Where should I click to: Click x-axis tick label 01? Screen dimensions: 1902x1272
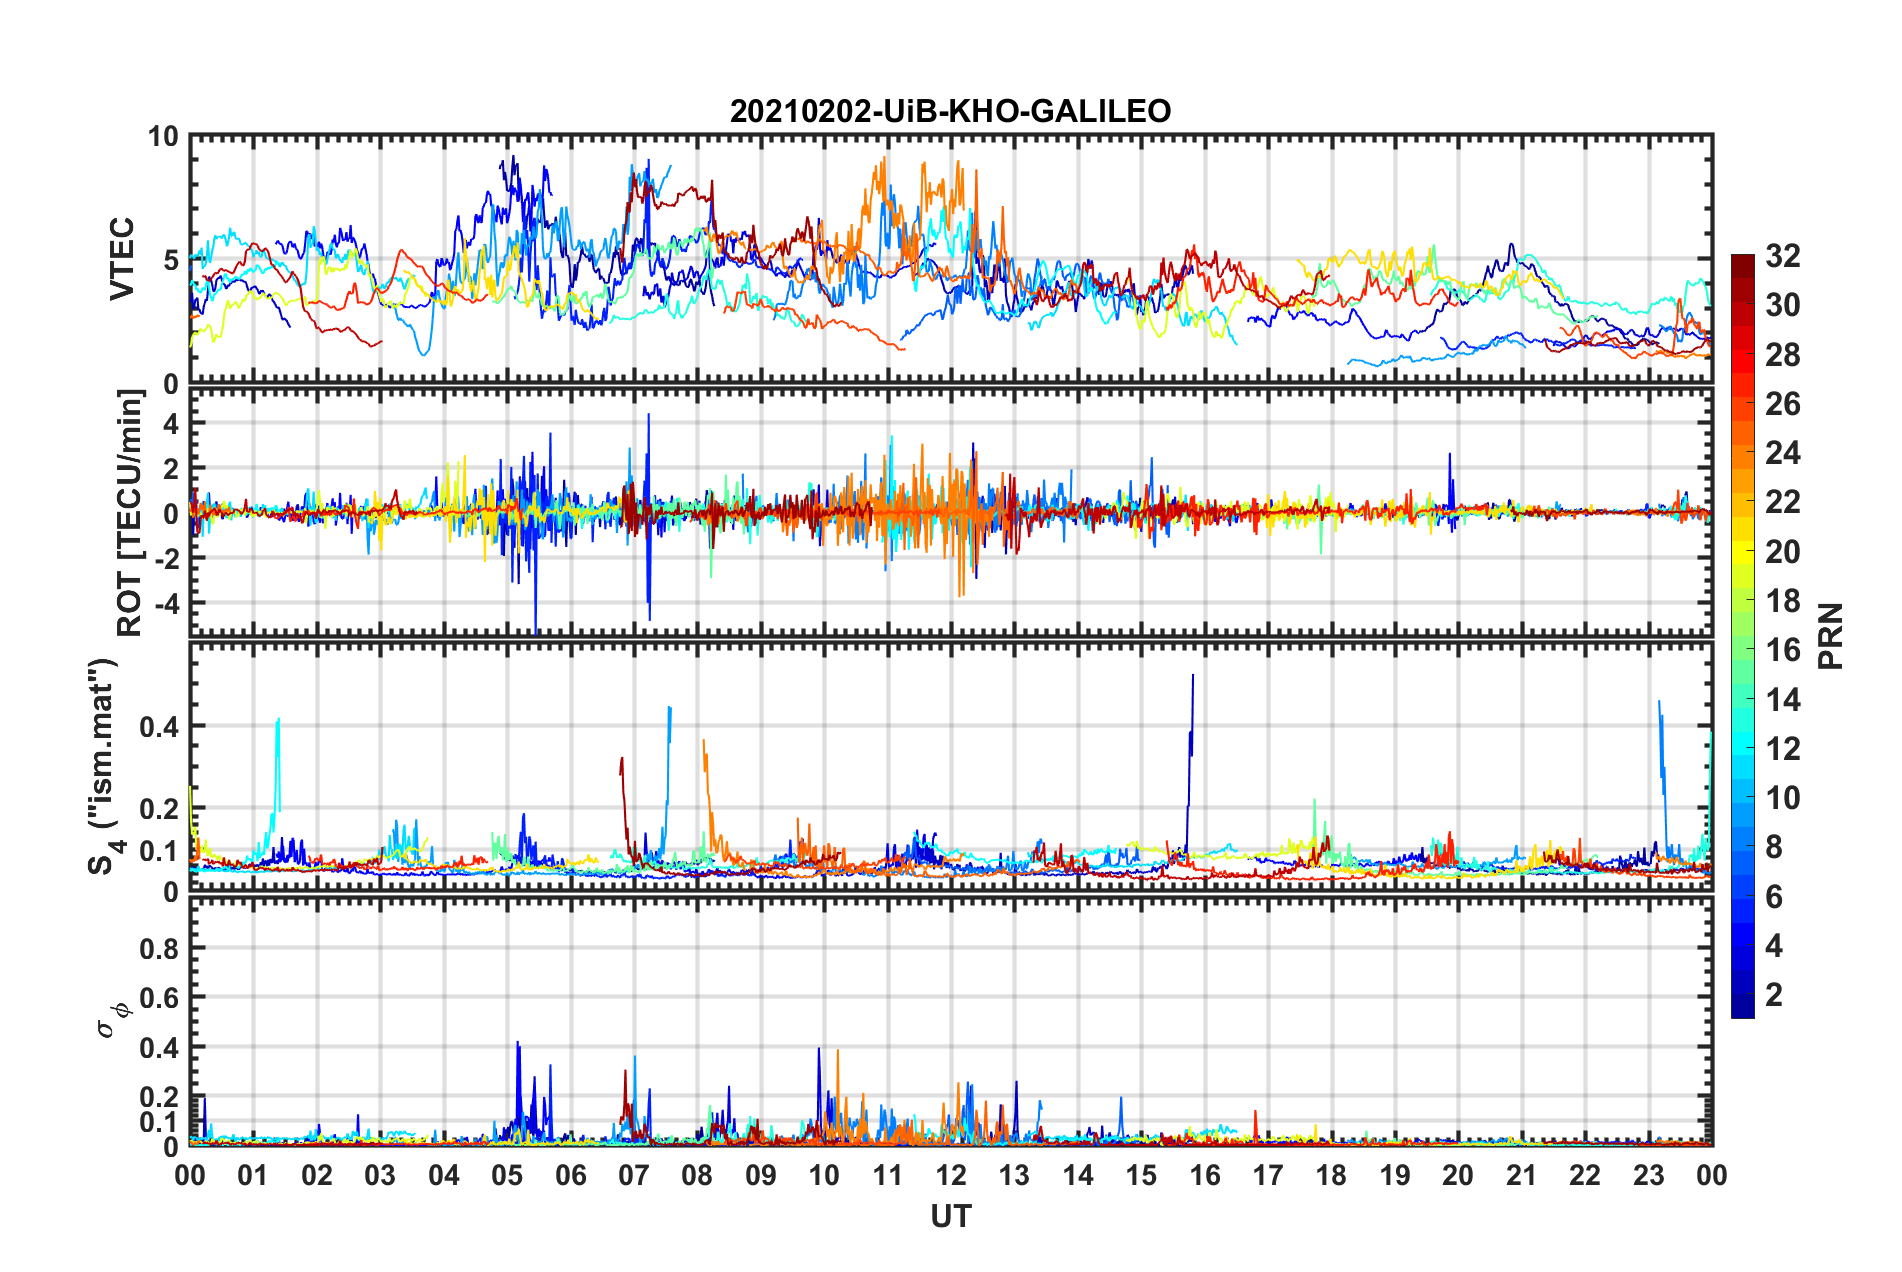pos(253,1175)
